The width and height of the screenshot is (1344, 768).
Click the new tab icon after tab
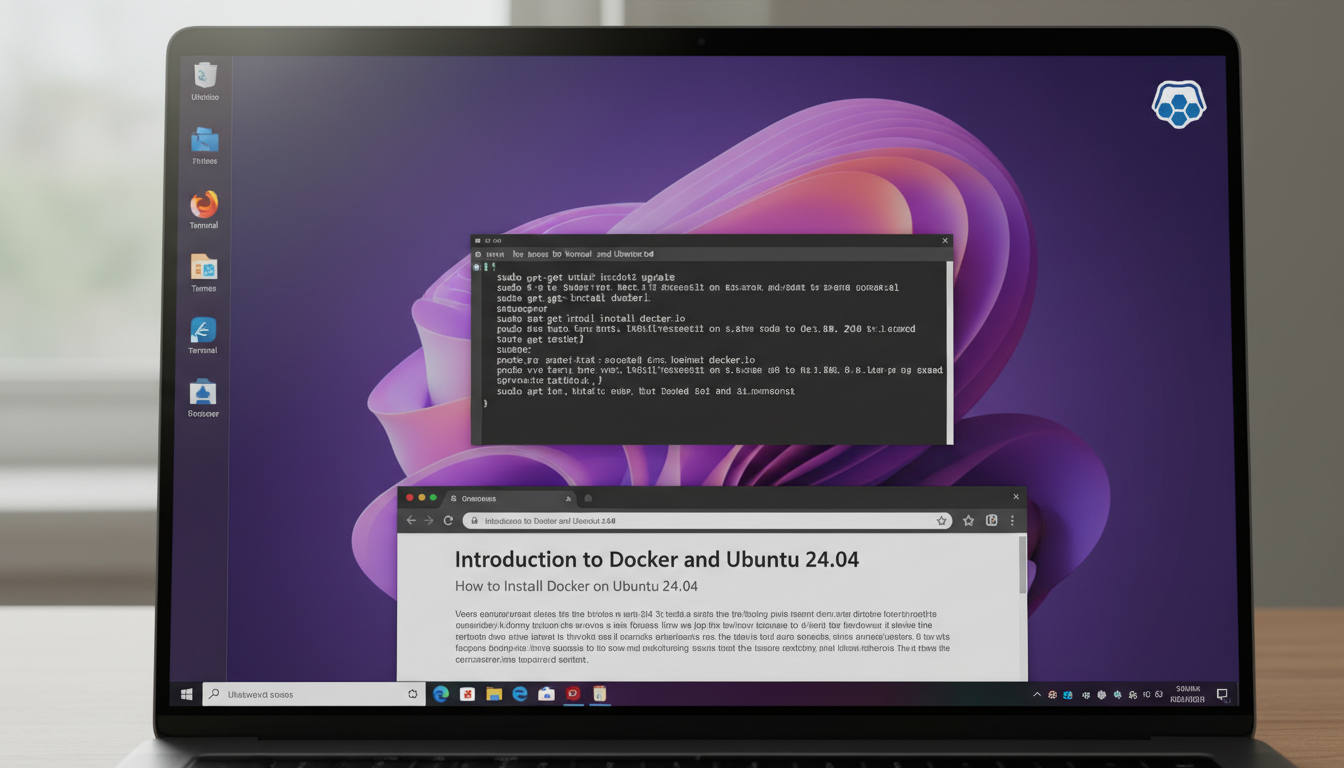(588, 498)
